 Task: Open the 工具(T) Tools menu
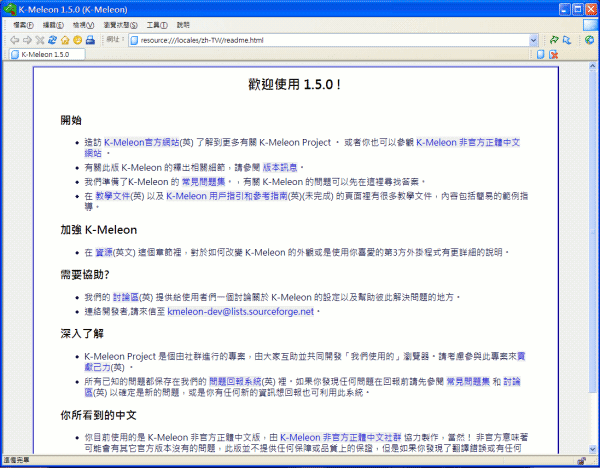[x=157, y=25]
